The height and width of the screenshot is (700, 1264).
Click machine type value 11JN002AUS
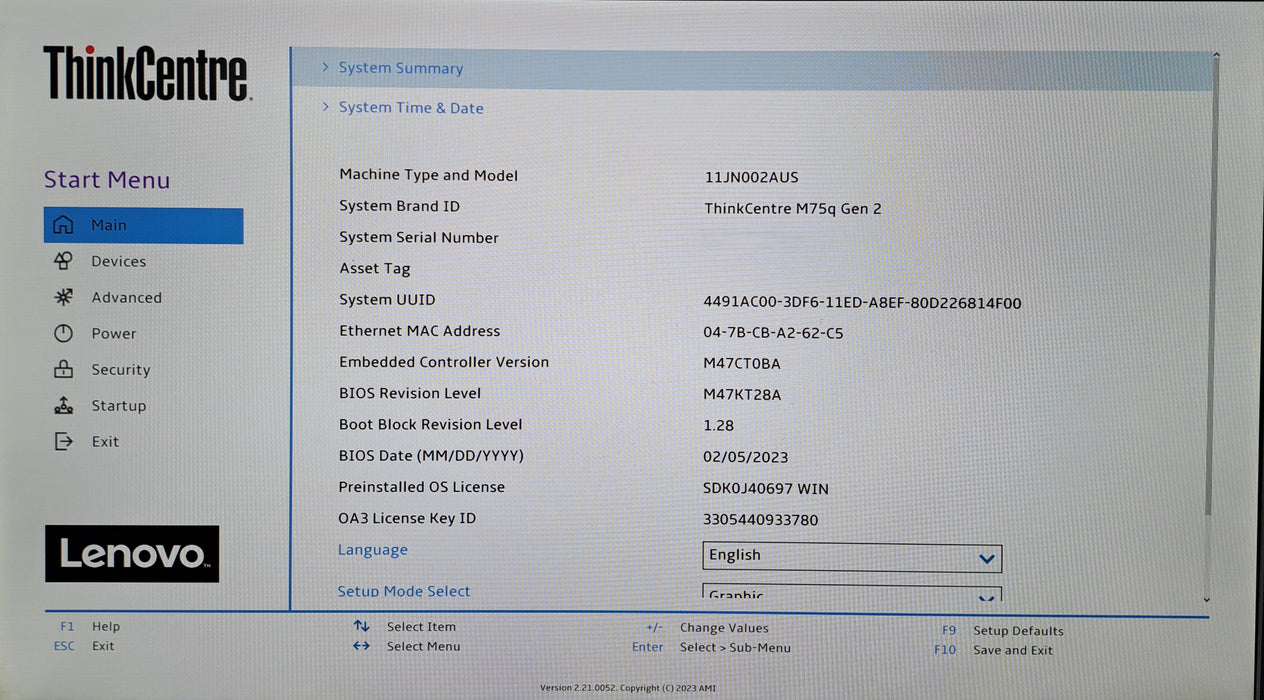pos(752,177)
